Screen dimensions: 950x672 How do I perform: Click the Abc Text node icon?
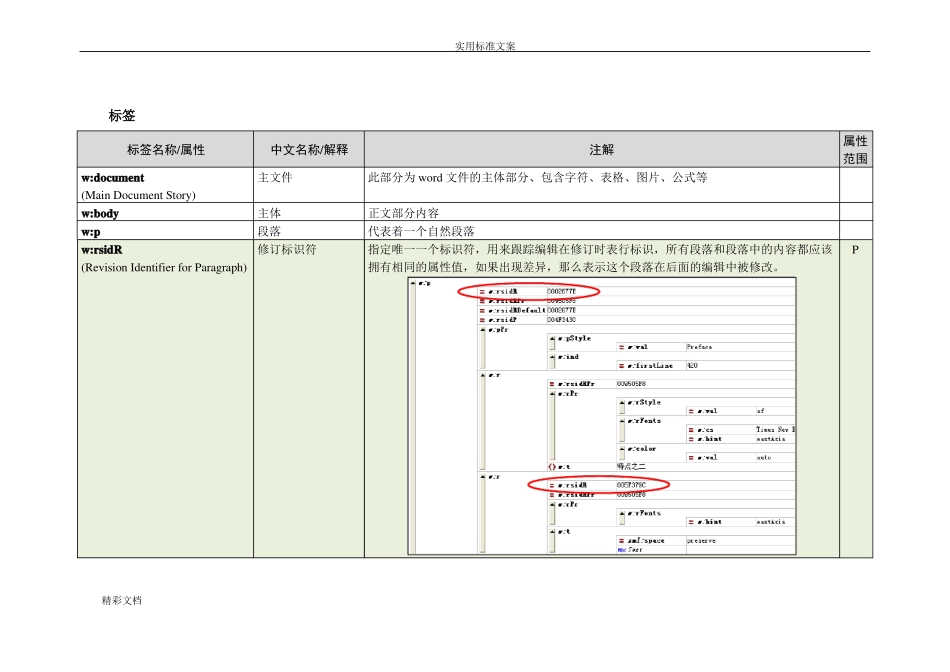pyautogui.click(x=622, y=550)
